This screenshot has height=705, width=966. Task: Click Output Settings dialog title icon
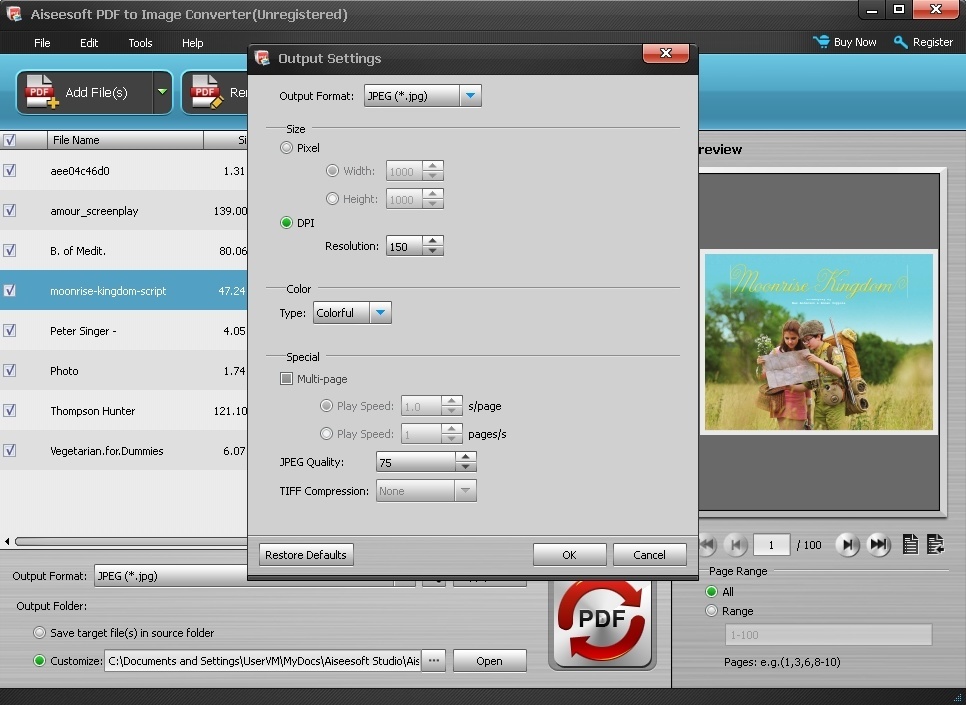(262, 58)
